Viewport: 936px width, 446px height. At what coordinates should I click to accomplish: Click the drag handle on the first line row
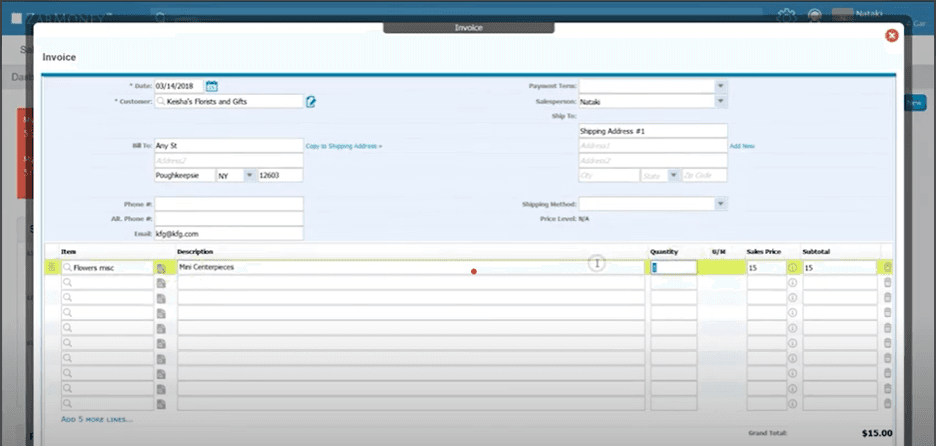52,268
